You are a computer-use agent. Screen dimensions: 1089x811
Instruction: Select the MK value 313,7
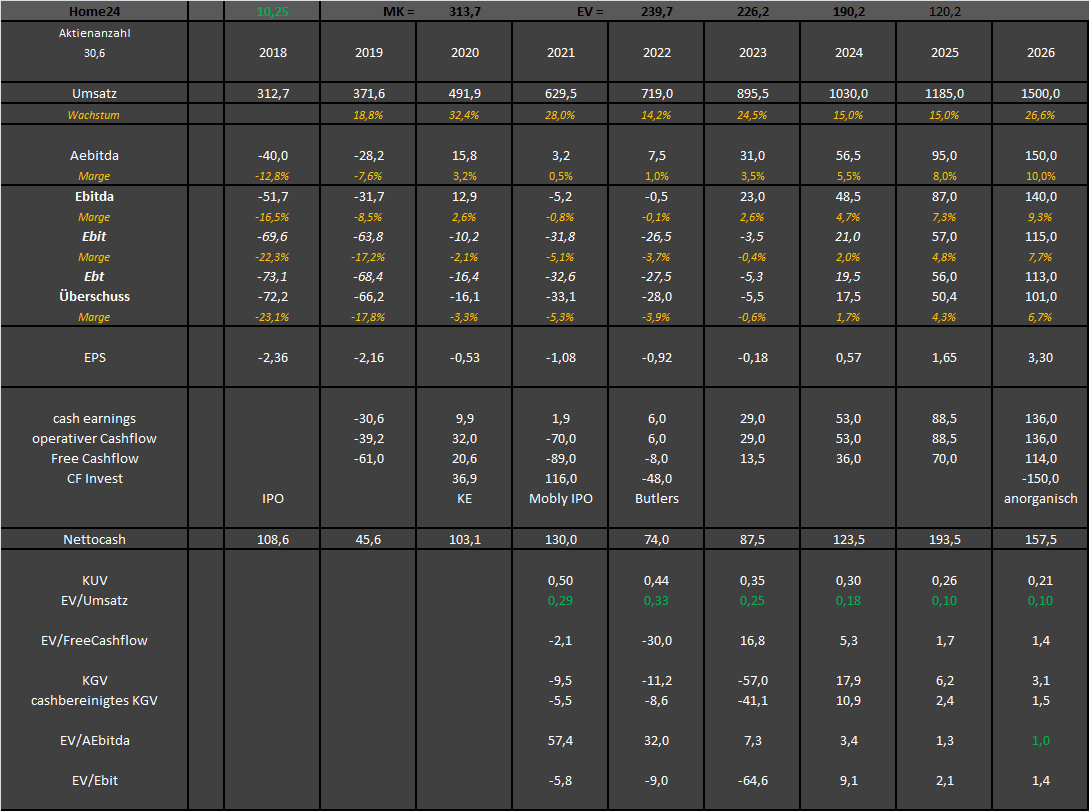pos(465,11)
